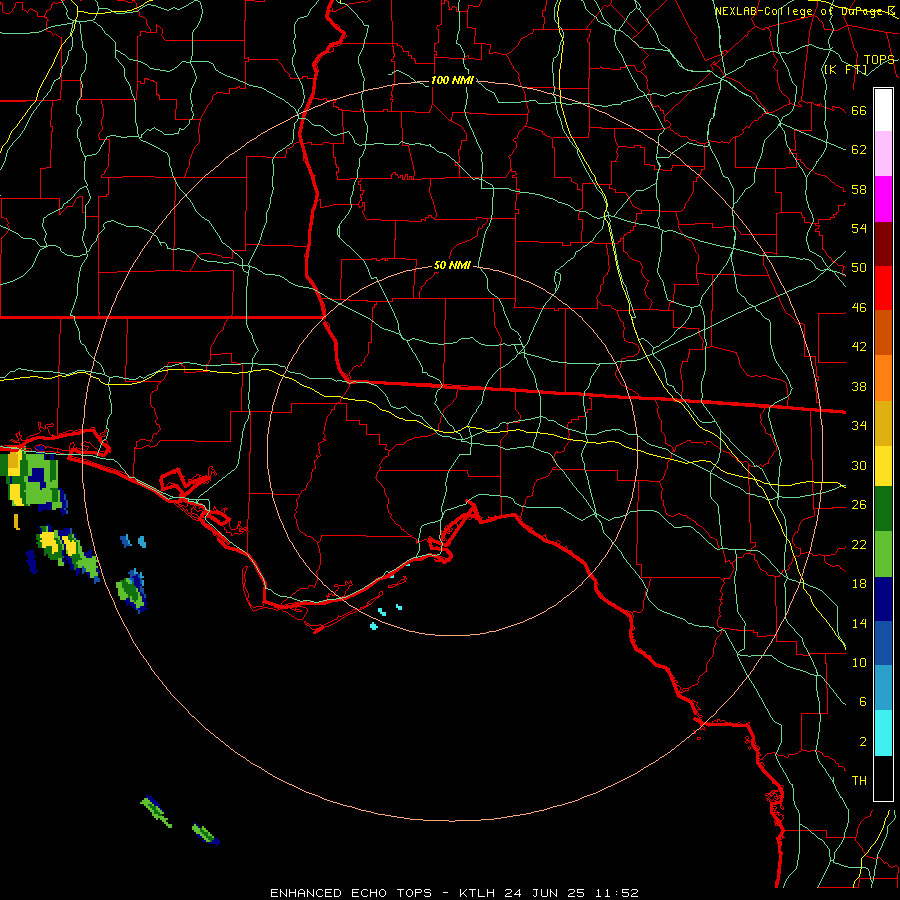Click the white 66 K FT legend swatch

tap(883, 110)
